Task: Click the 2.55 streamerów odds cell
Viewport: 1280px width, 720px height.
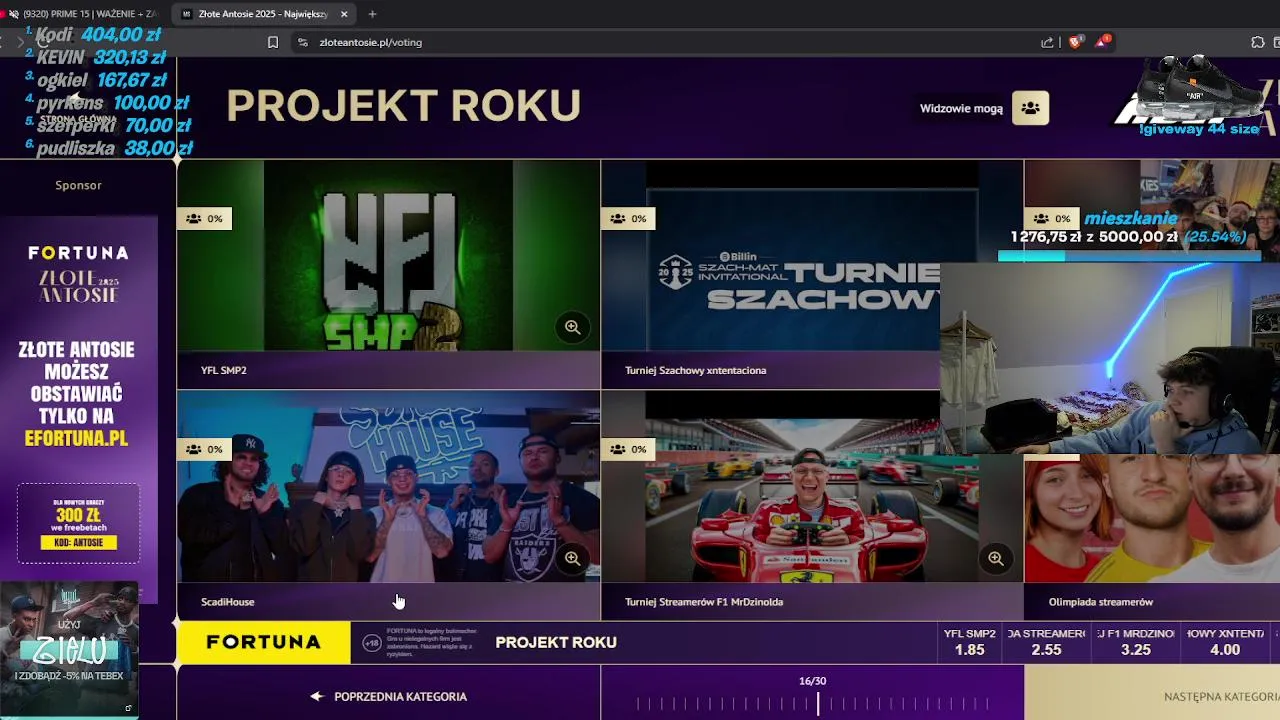Action: pos(1046,642)
